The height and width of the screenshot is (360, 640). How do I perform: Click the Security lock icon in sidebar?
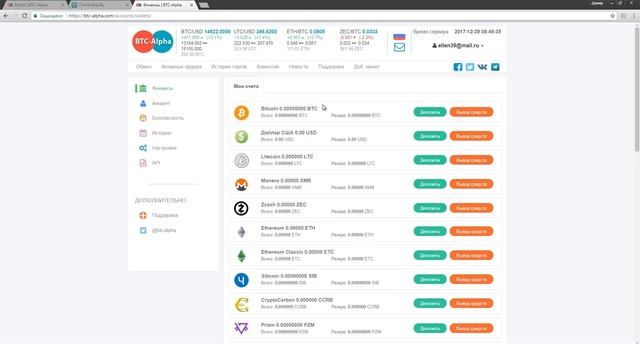click(143, 118)
